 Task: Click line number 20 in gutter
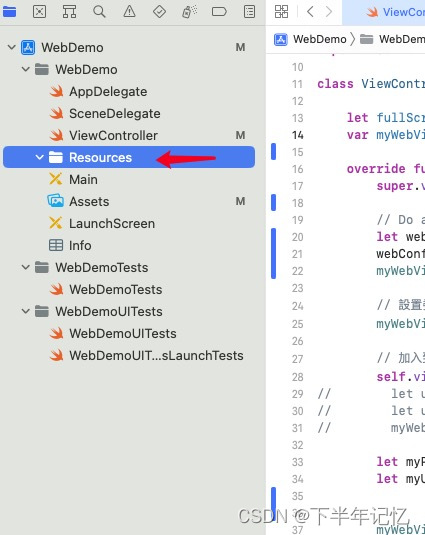tap(297, 237)
